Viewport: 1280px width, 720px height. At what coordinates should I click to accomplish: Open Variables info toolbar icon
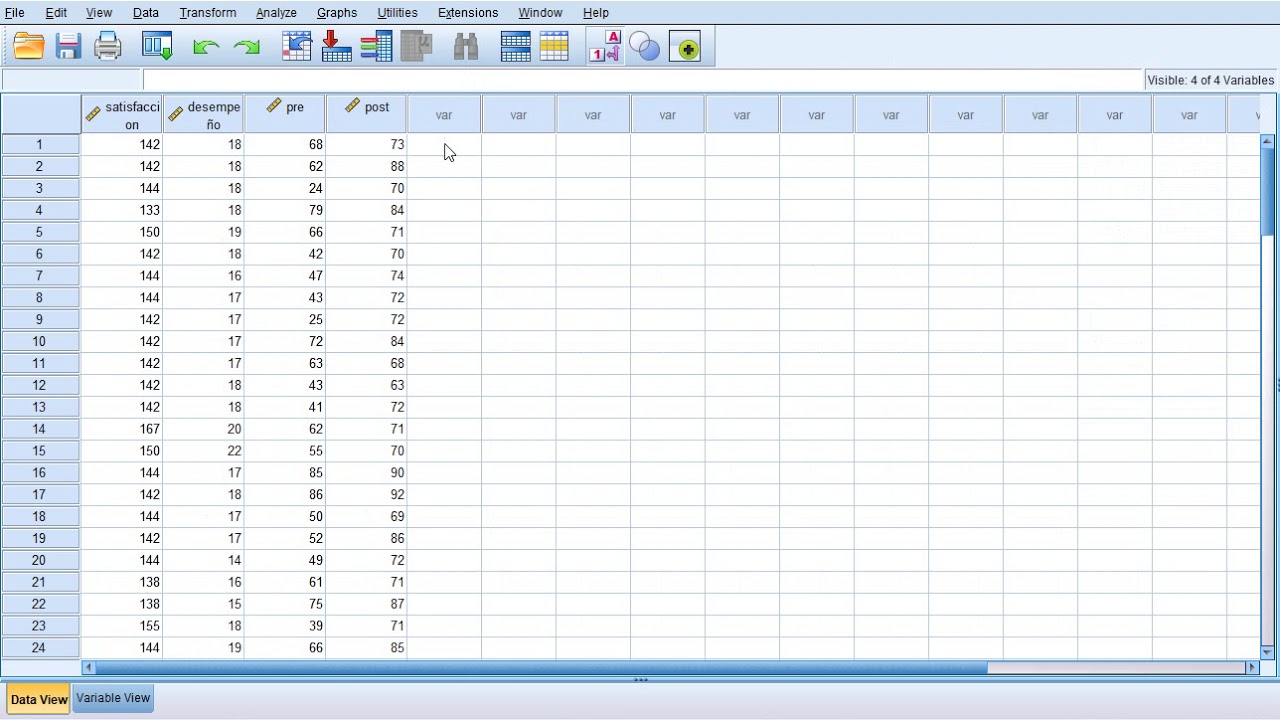(x=376, y=46)
